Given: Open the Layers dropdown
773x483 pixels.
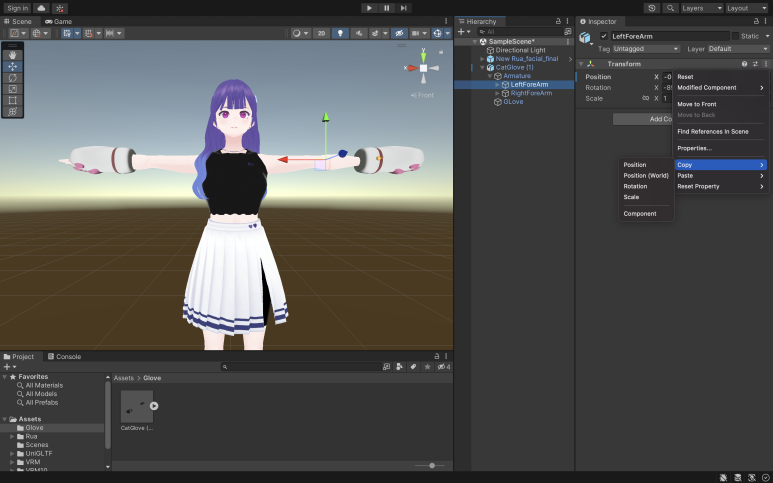Looking at the screenshot, I should [x=702, y=8].
